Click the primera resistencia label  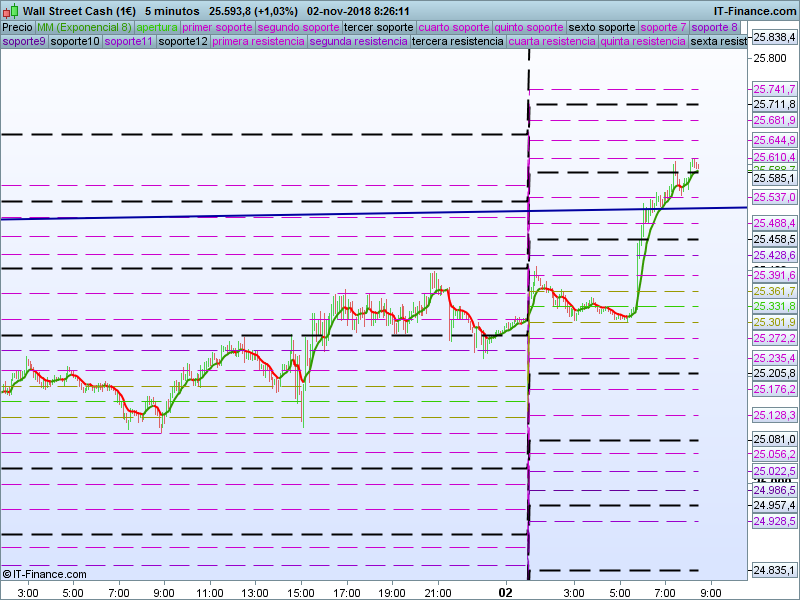click(x=259, y=41)
